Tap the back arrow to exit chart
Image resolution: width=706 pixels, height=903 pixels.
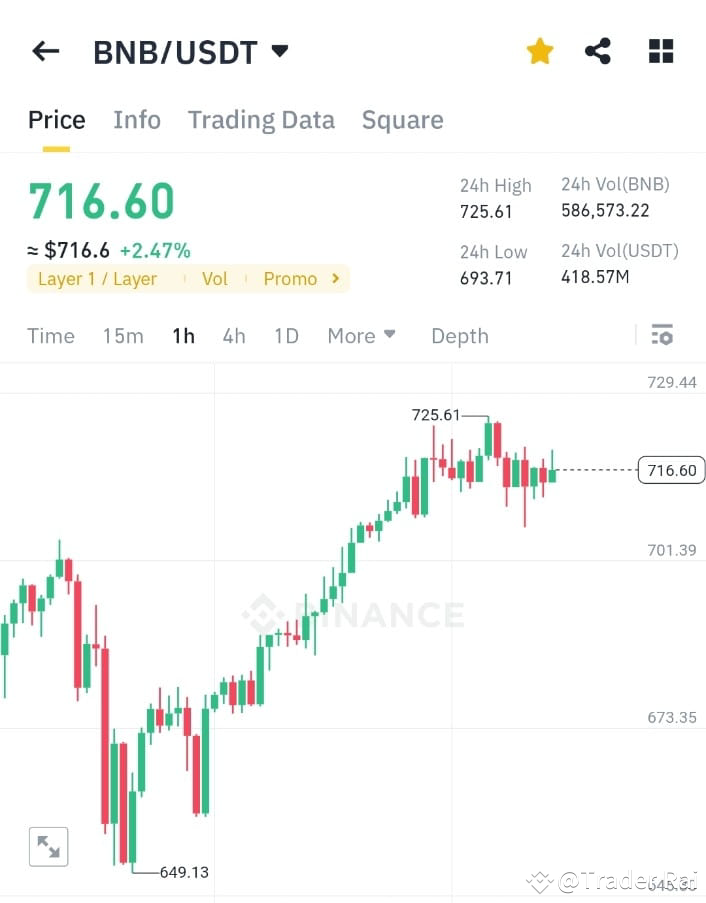[x=45, y=51]
